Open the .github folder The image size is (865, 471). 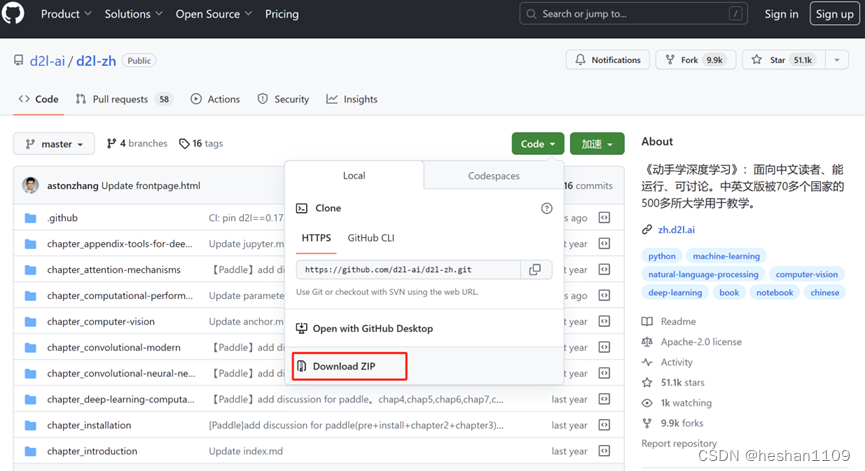pos(62,218)
